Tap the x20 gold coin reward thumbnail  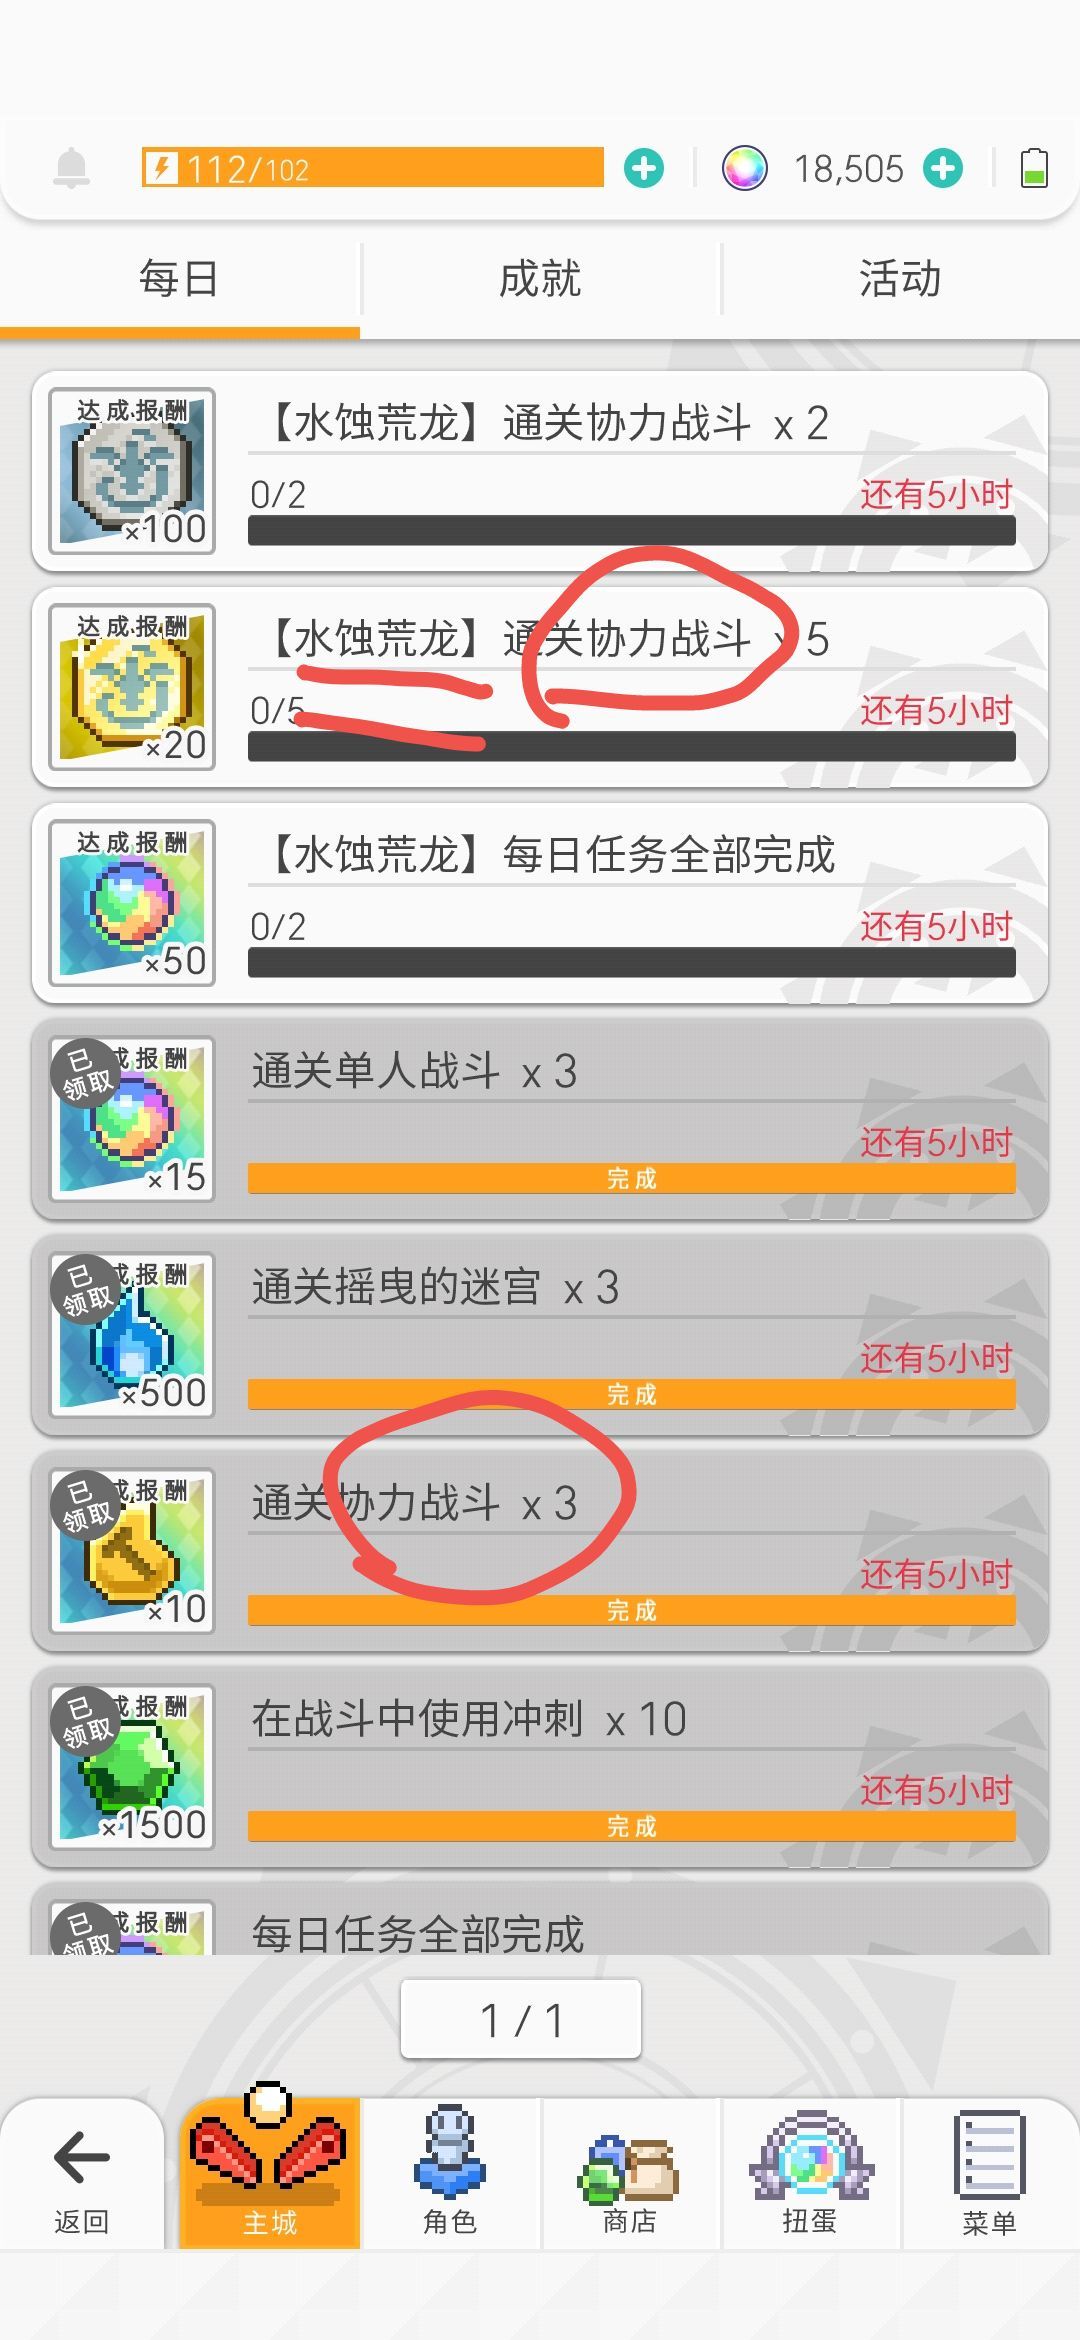(132, 687)
